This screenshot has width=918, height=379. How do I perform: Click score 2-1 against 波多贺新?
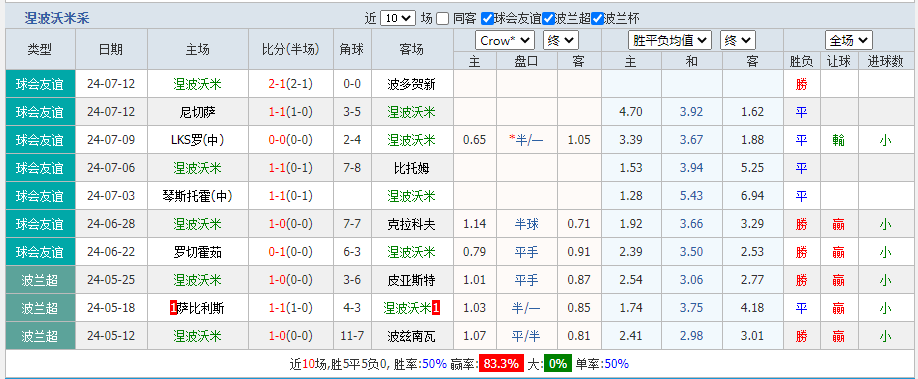pos(276,84)
